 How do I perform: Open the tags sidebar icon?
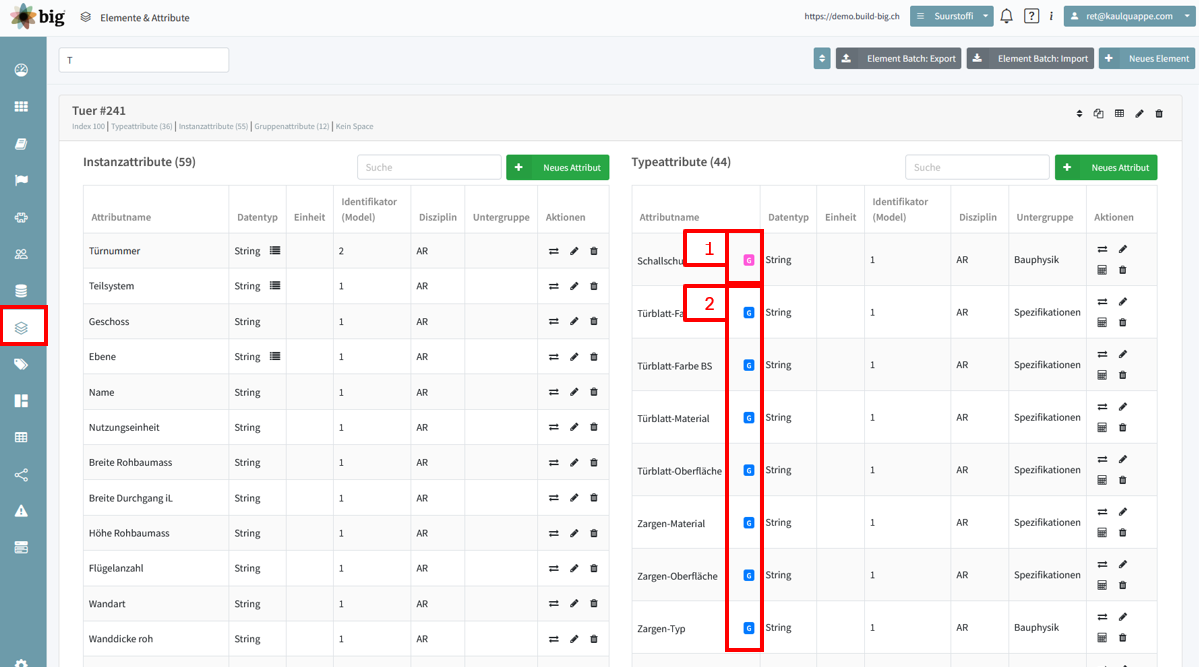click(x=21, y=364)
